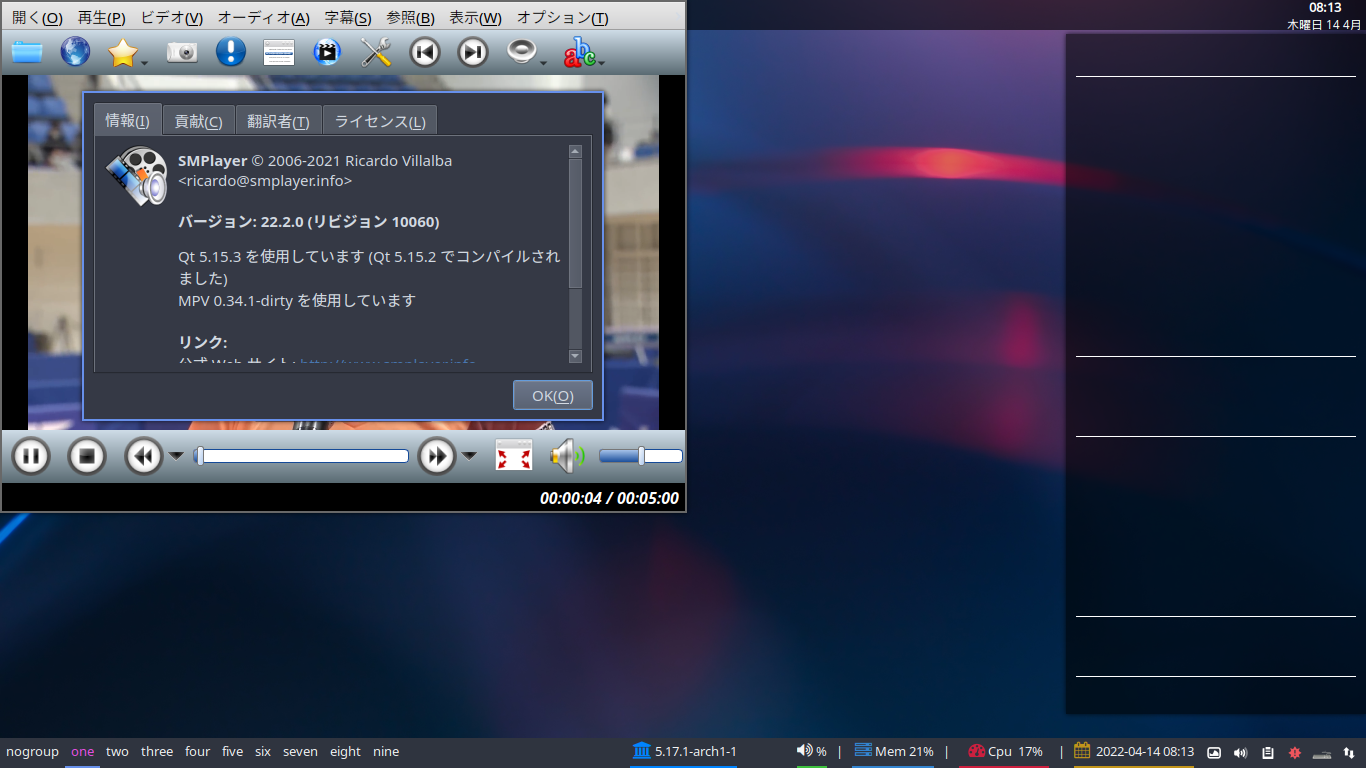
Task: Open the 字幕(S) menu
Action: 348,18
